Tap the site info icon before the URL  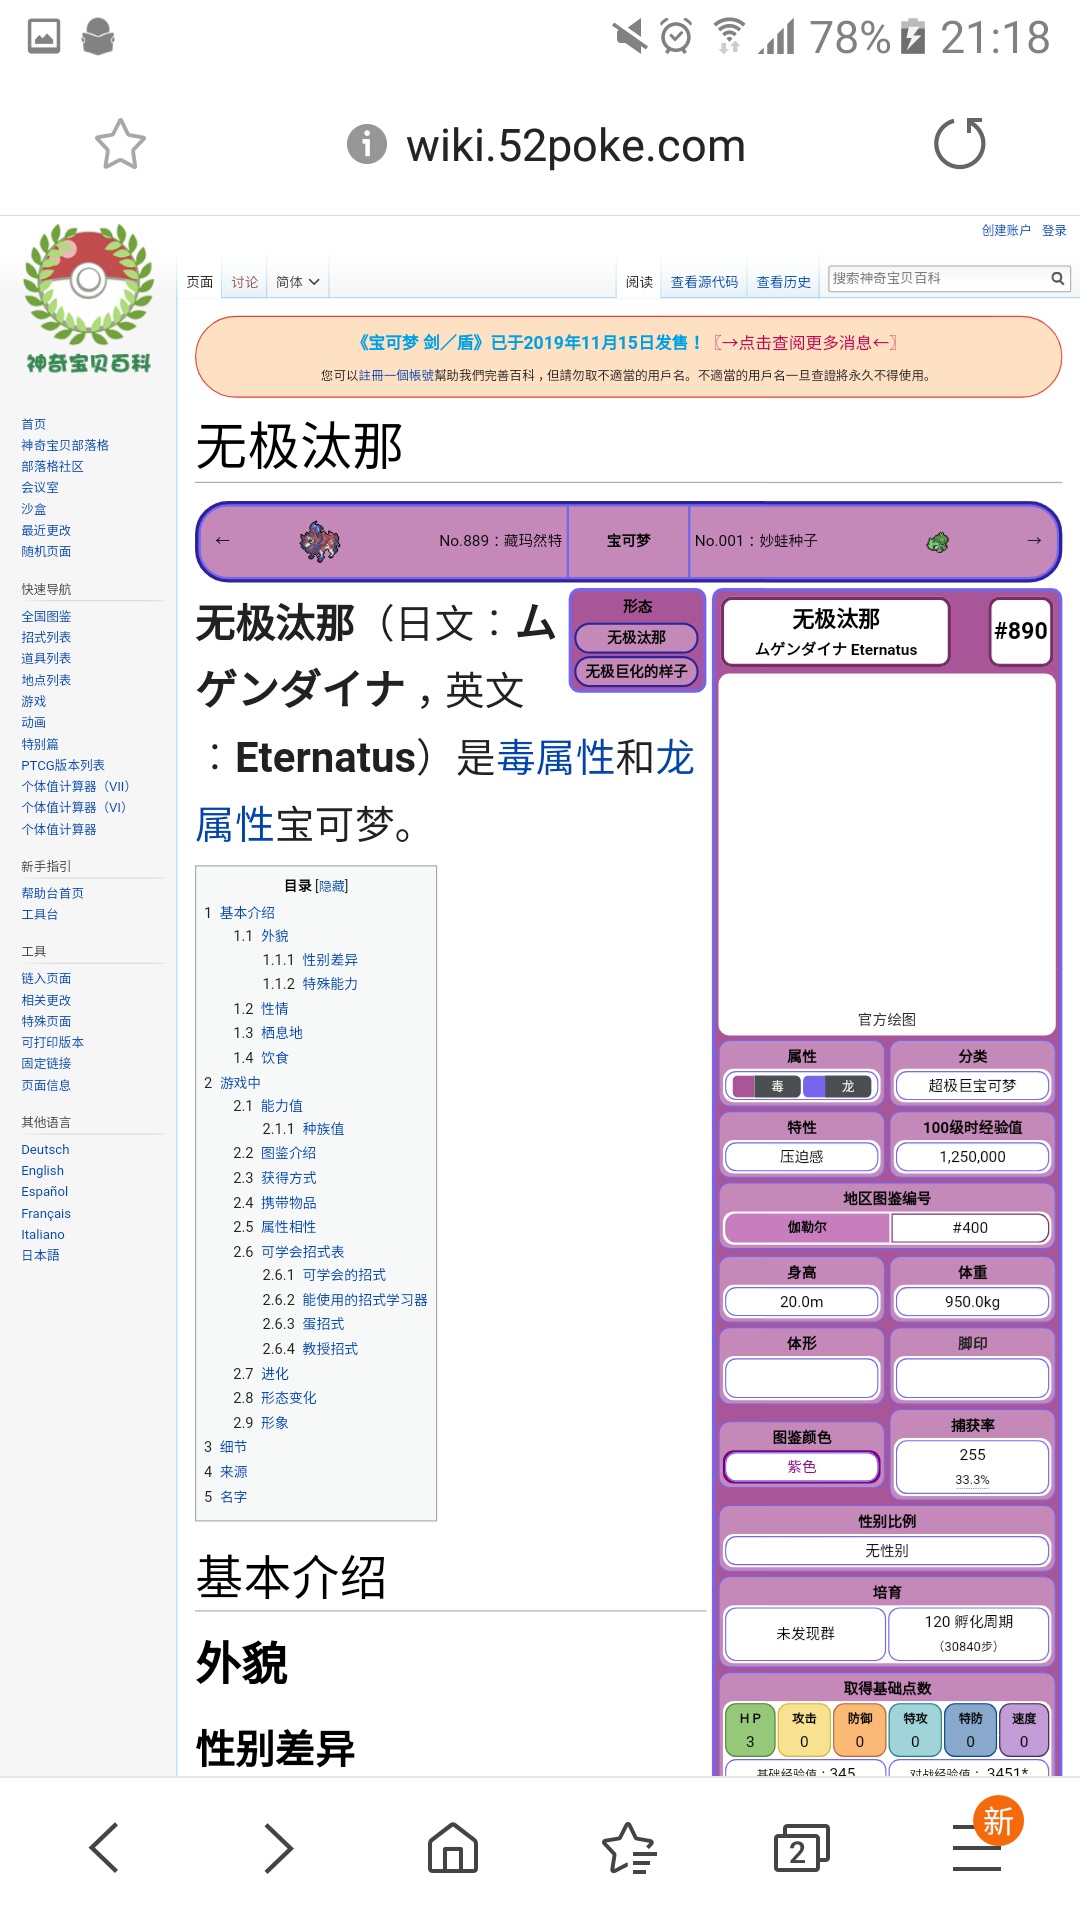[x=366, y=145]
